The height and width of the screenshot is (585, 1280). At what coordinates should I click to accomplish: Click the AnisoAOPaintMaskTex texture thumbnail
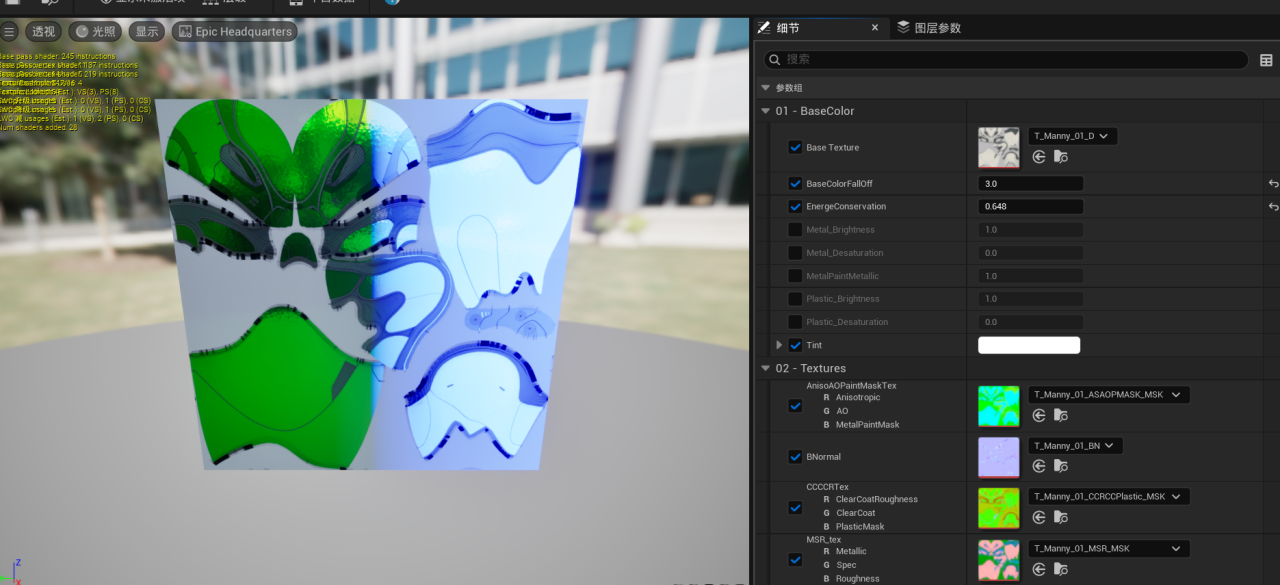[x=999, y=406]
